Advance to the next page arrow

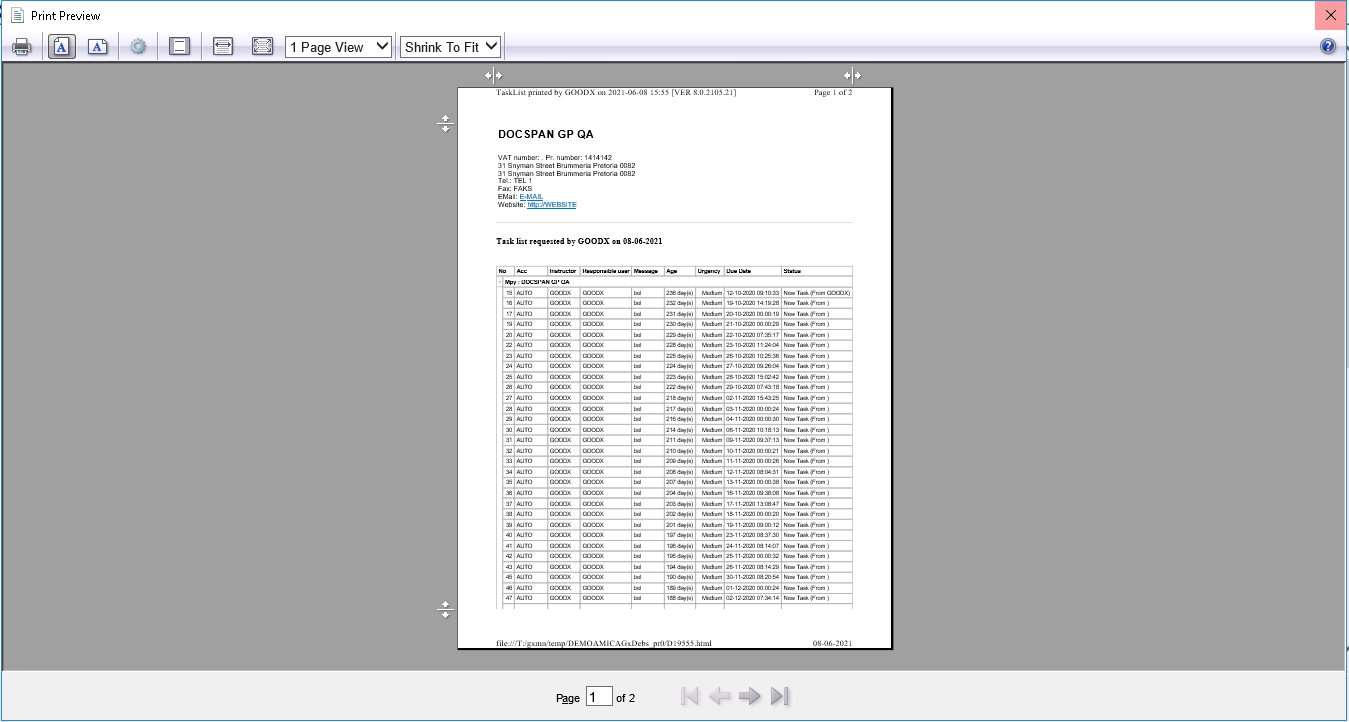pyautogui.click(x=750, y=697)
